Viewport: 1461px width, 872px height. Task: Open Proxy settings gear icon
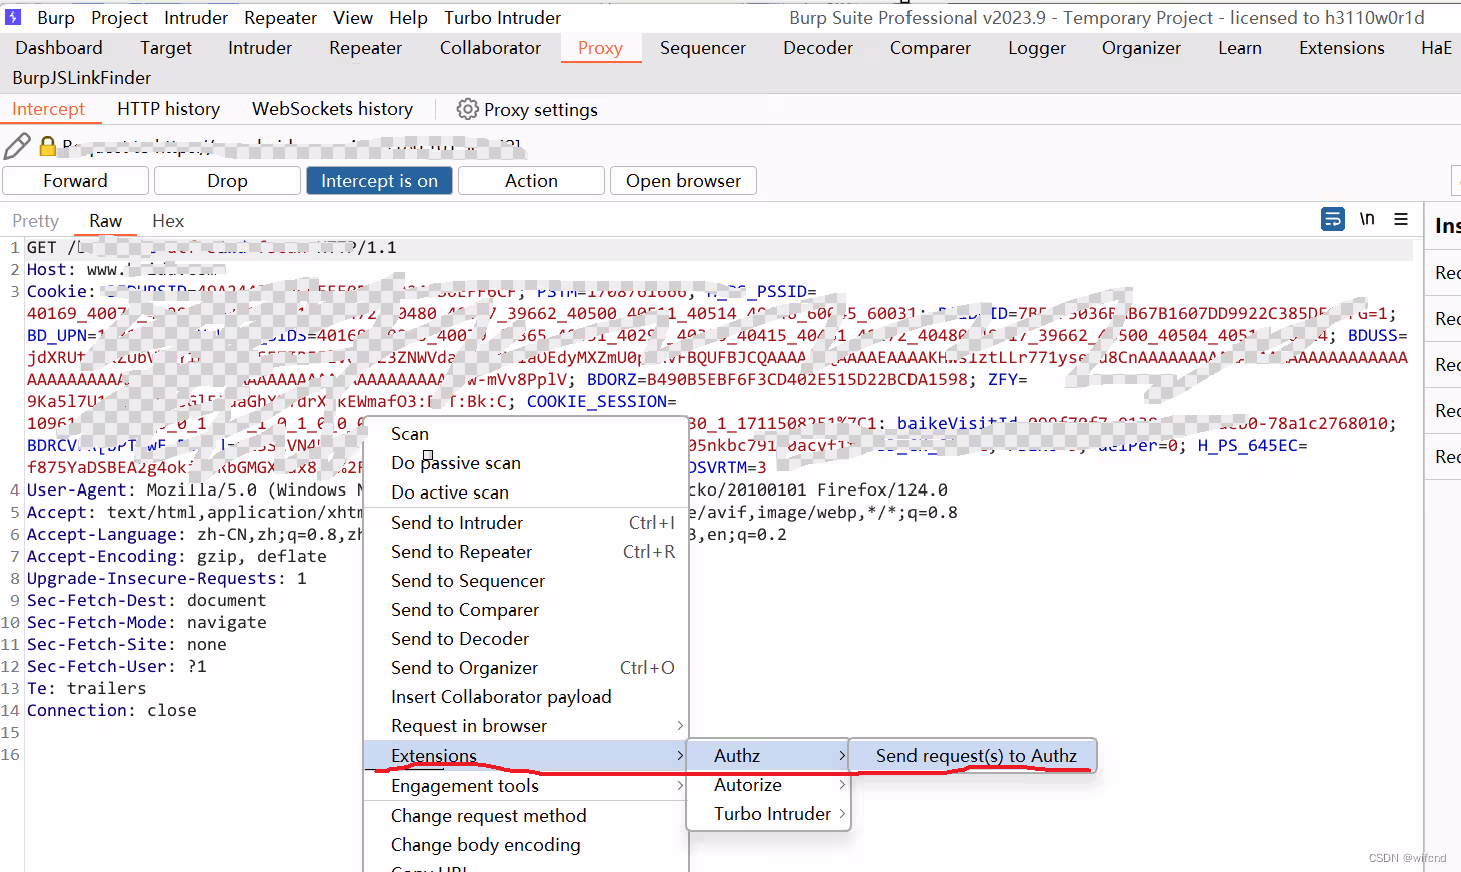(x=467, y=109)
